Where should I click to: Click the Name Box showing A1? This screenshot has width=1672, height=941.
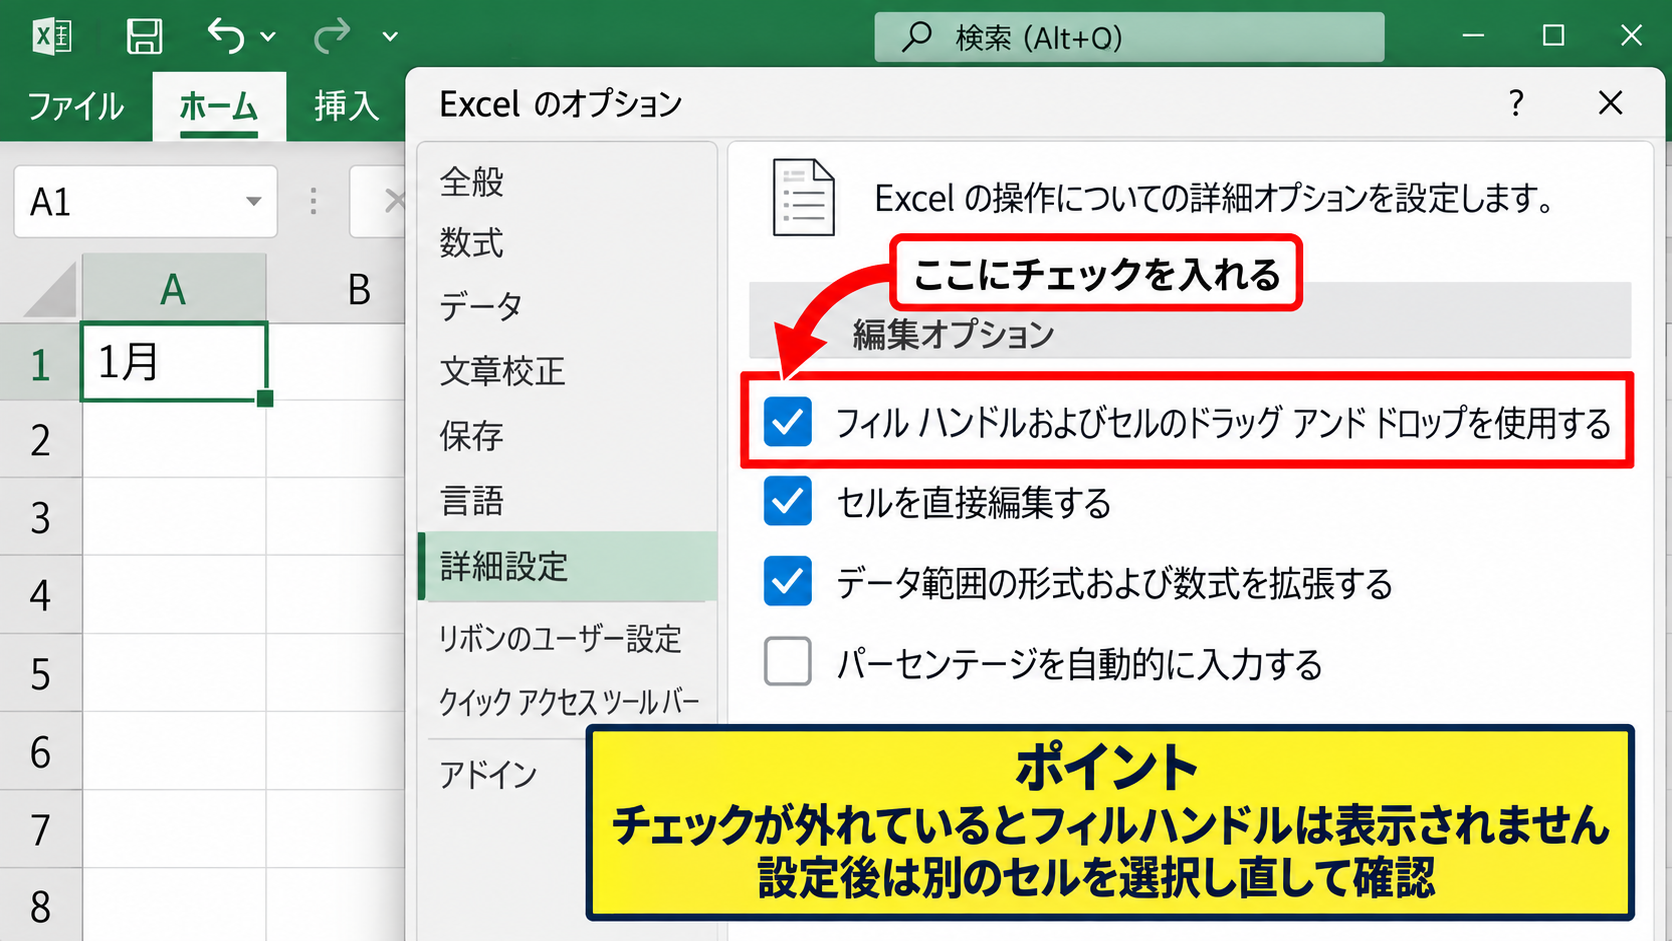coord(145,202)
